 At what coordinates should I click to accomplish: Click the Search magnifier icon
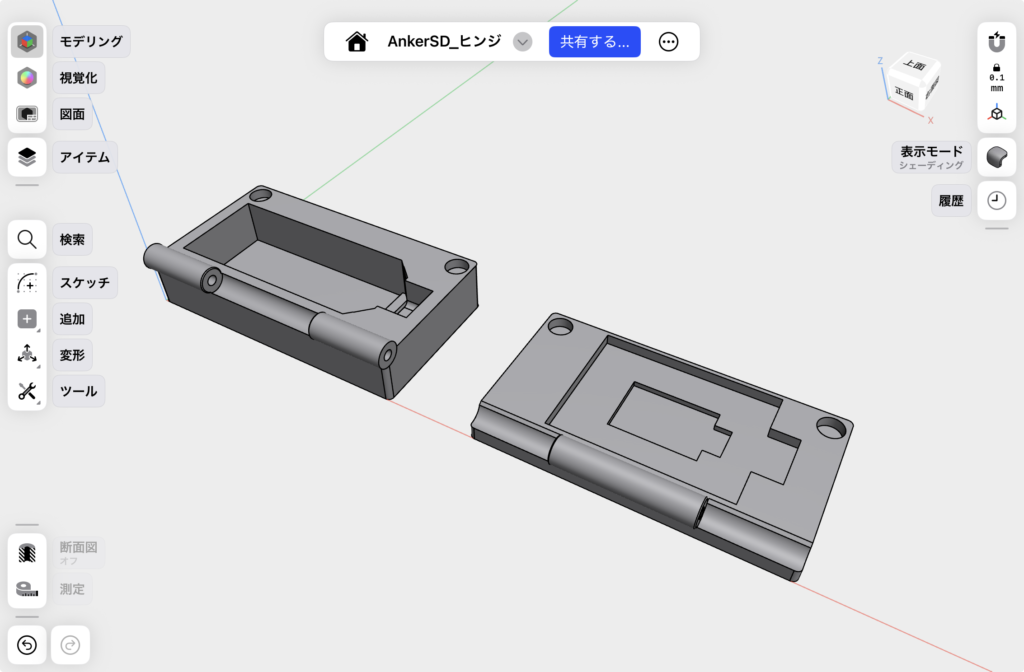click(27, 240)
